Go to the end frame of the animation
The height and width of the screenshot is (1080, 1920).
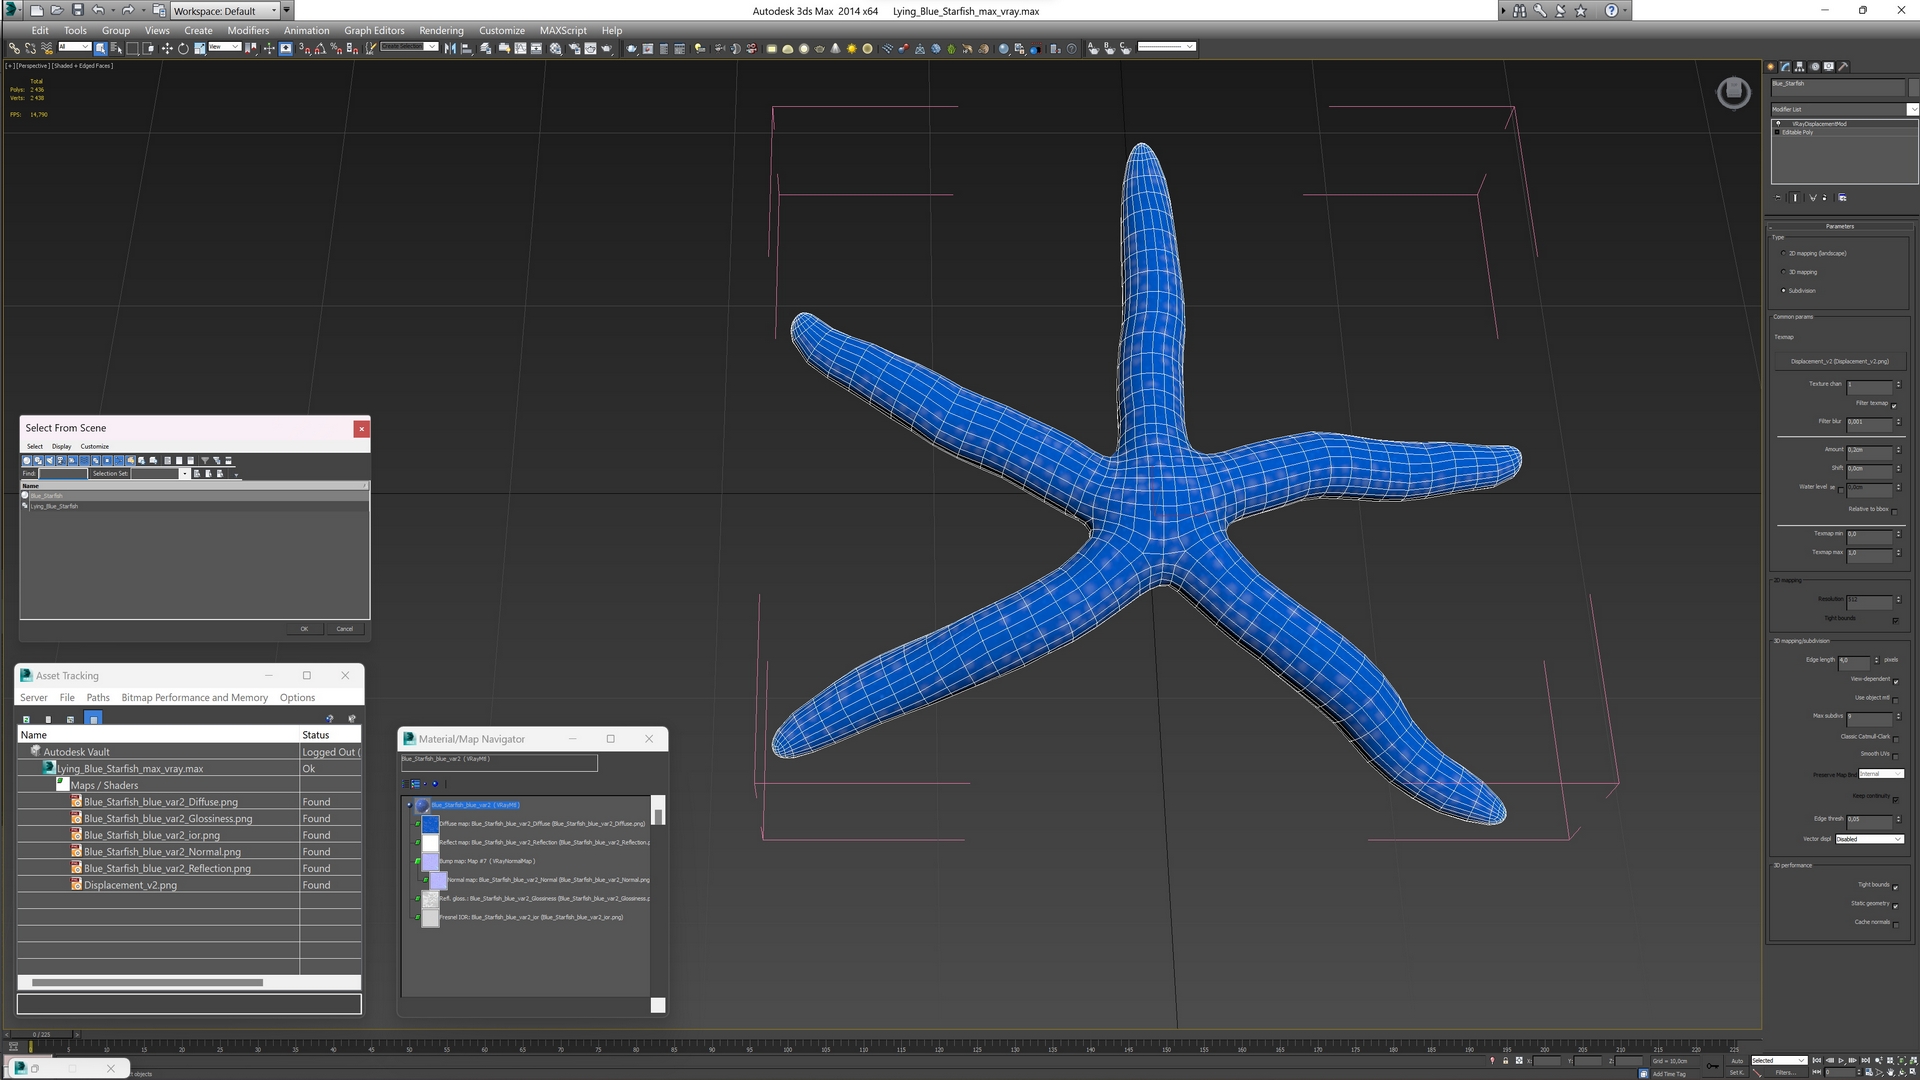(x=1865, y=1060)
